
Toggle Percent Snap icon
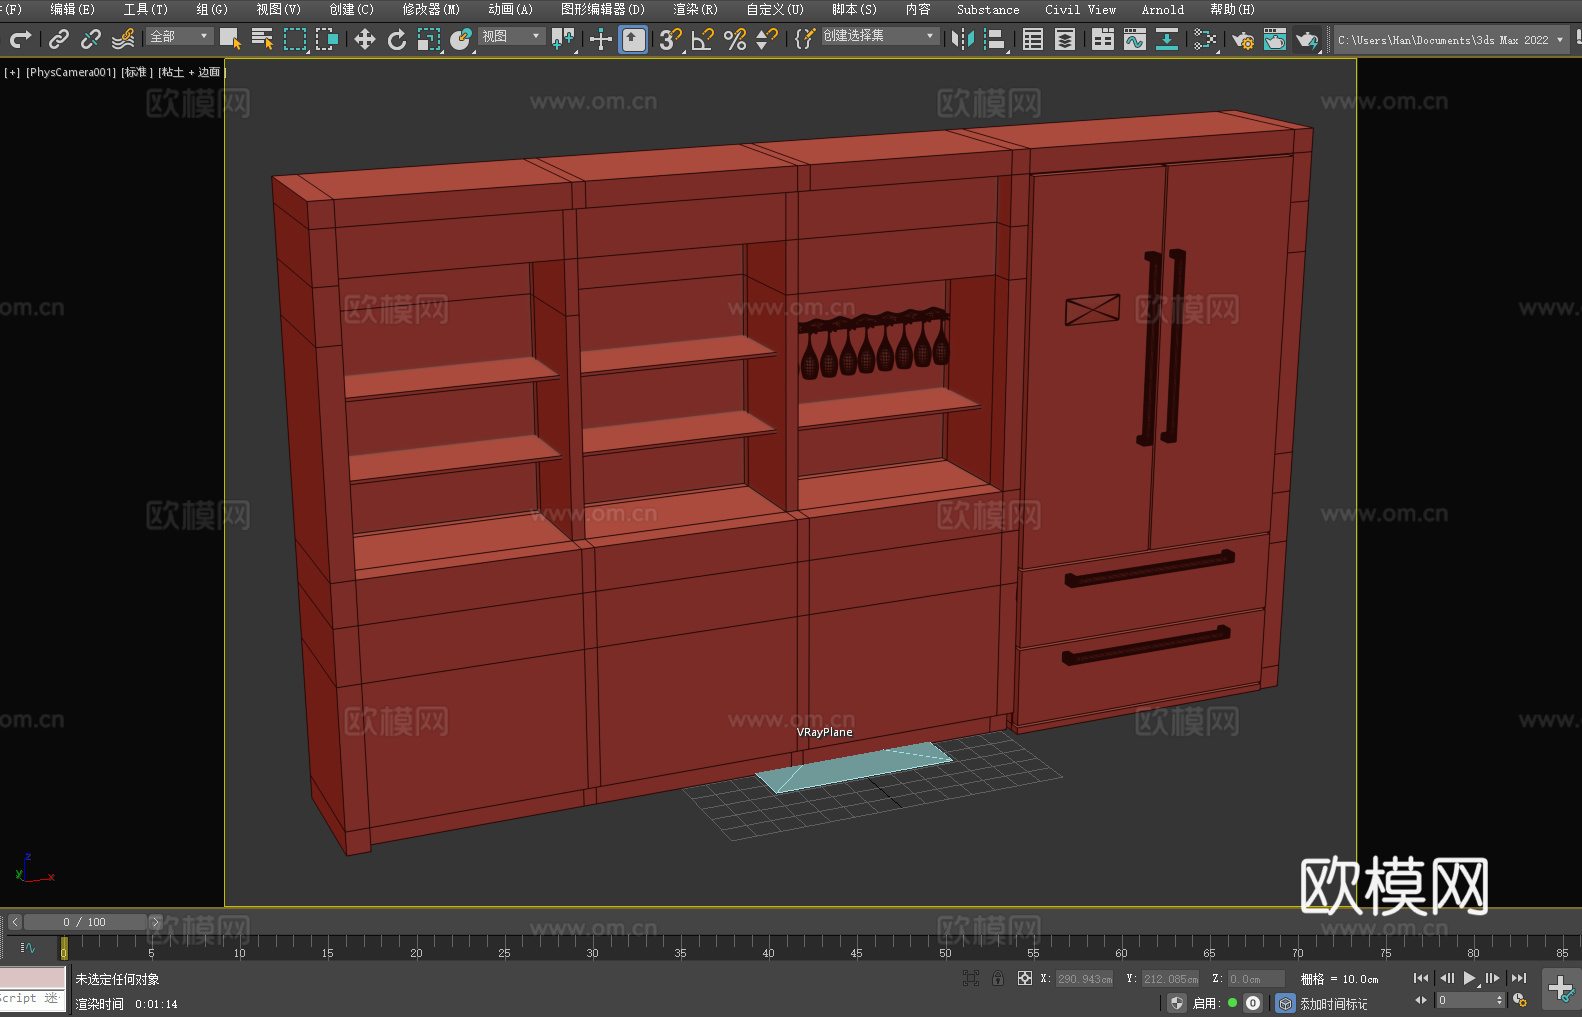click(x=735, y=40)
